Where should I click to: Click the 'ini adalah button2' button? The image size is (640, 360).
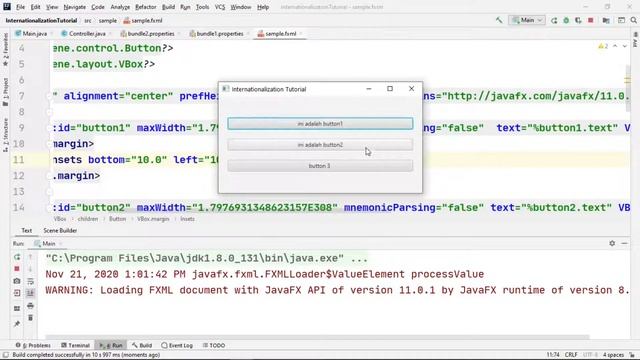[x=320, y=144]
